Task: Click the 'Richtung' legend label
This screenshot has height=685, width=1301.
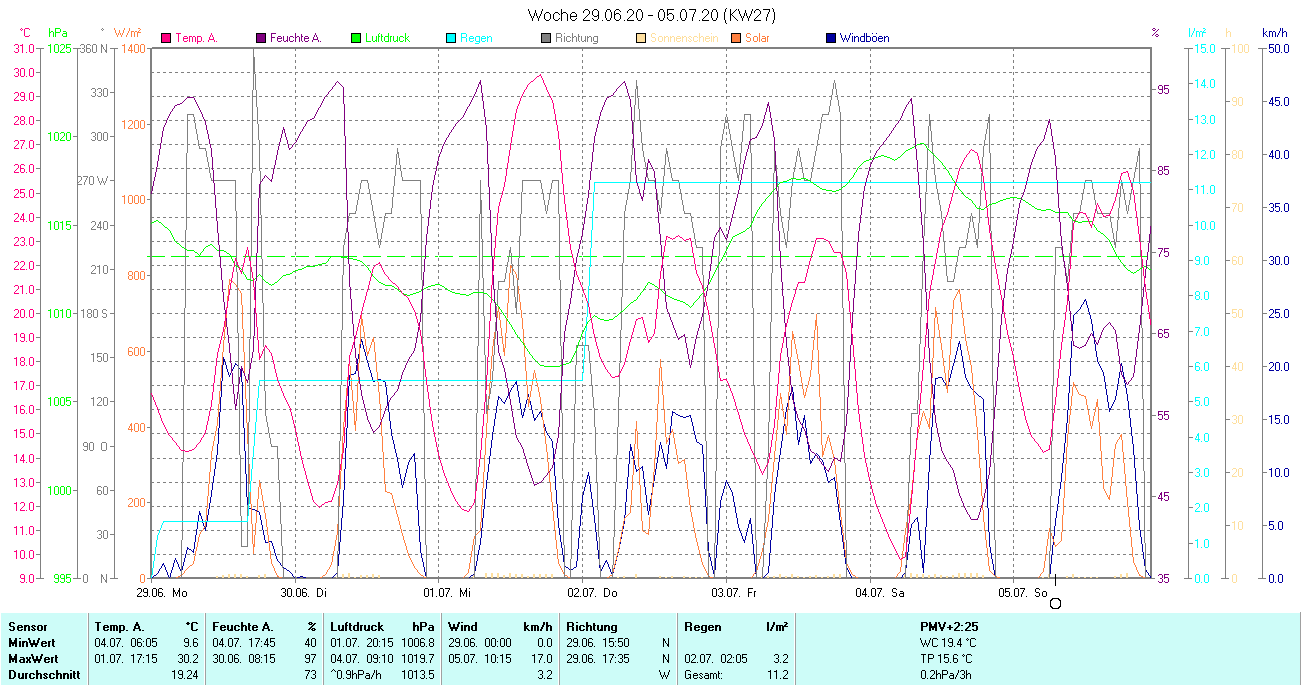Action: [576, 38]
